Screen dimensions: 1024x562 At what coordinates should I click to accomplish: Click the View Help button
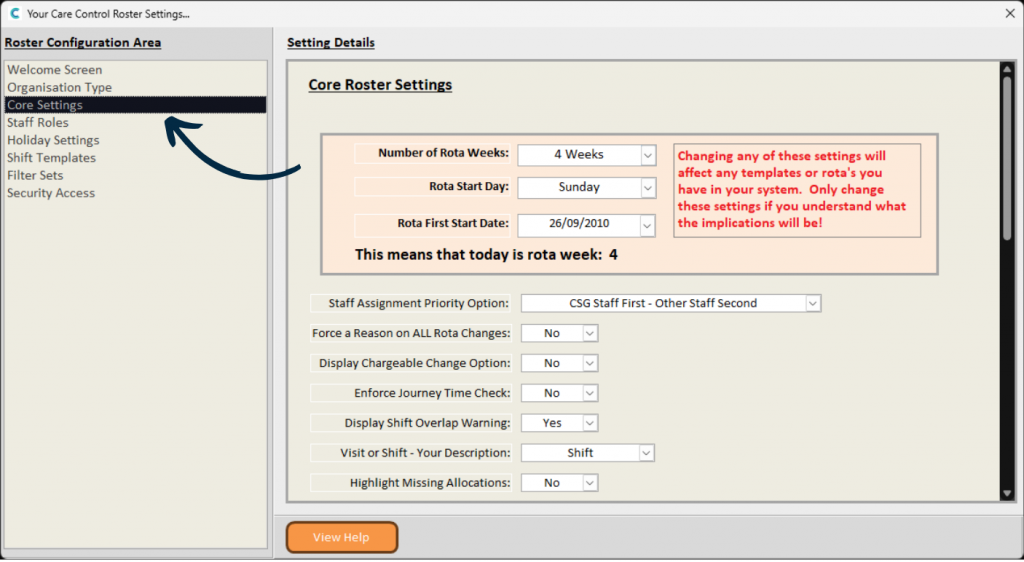342,538
